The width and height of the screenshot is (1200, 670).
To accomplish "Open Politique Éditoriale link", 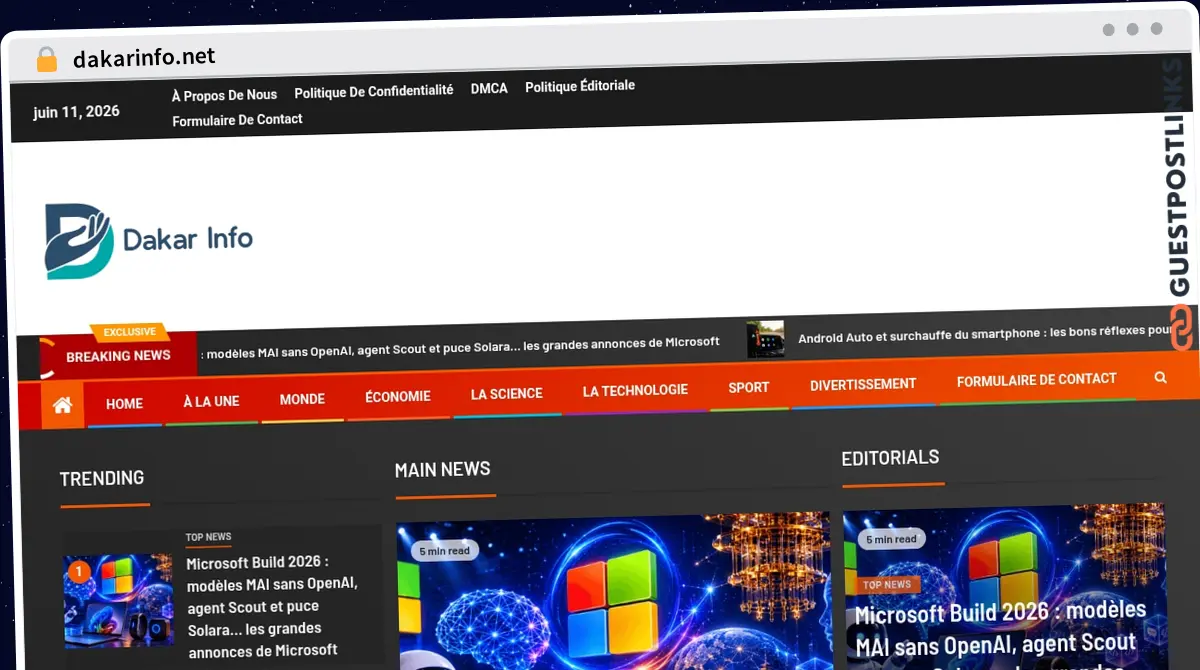I will 580,86.
